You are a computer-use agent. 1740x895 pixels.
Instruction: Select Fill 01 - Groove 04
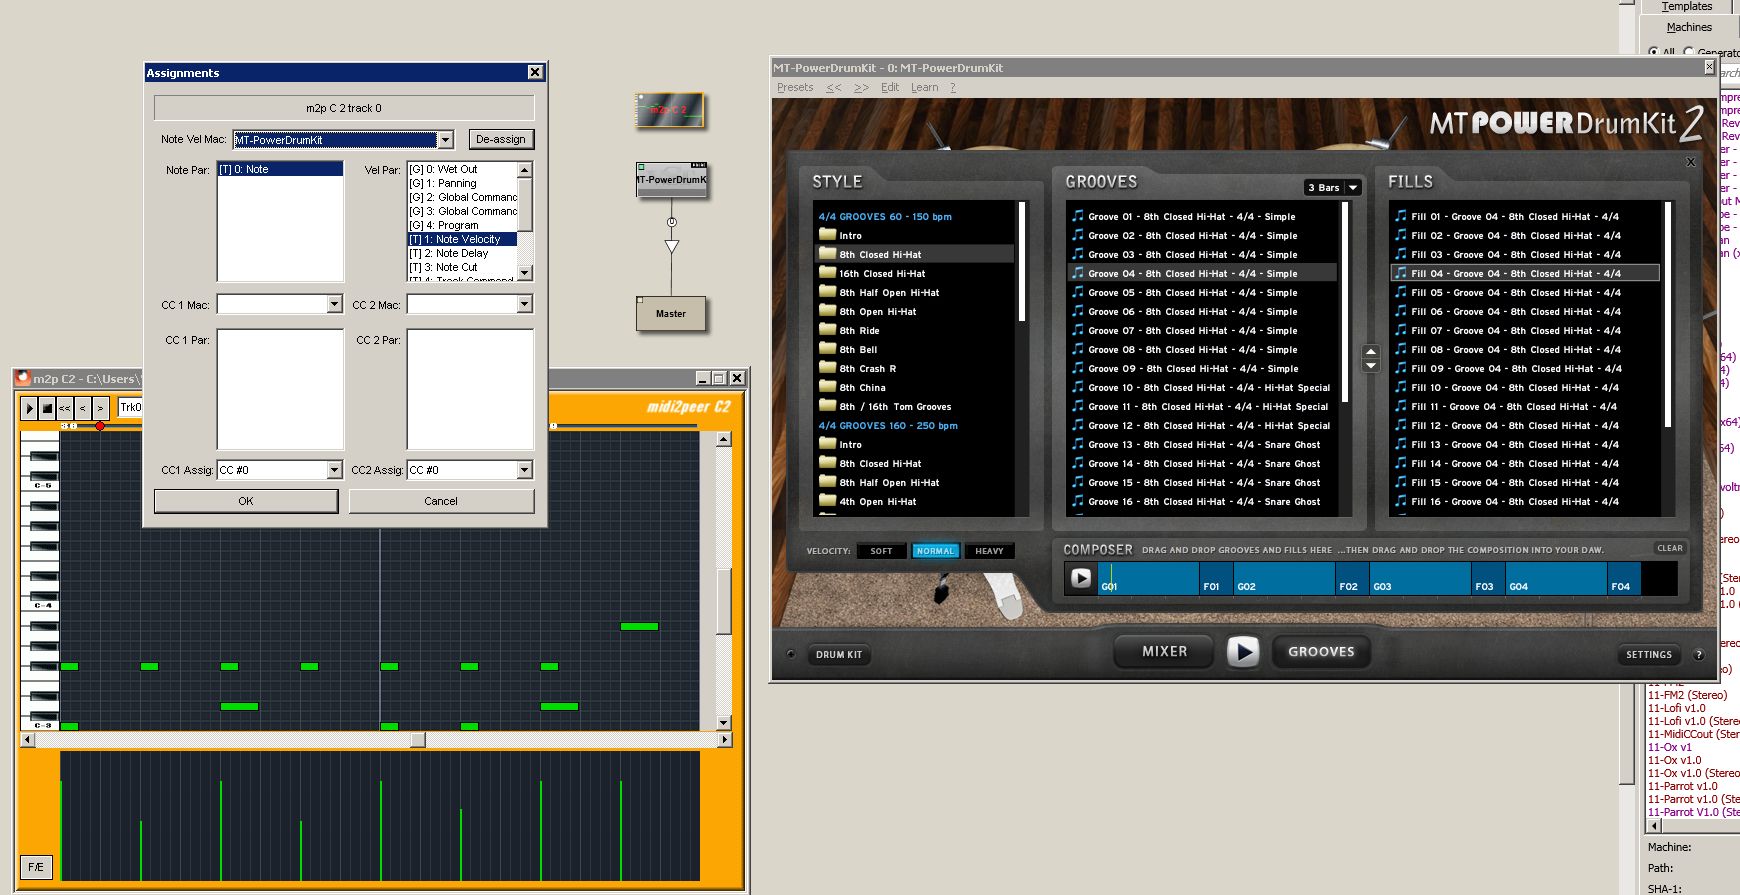pos(1526,216)
